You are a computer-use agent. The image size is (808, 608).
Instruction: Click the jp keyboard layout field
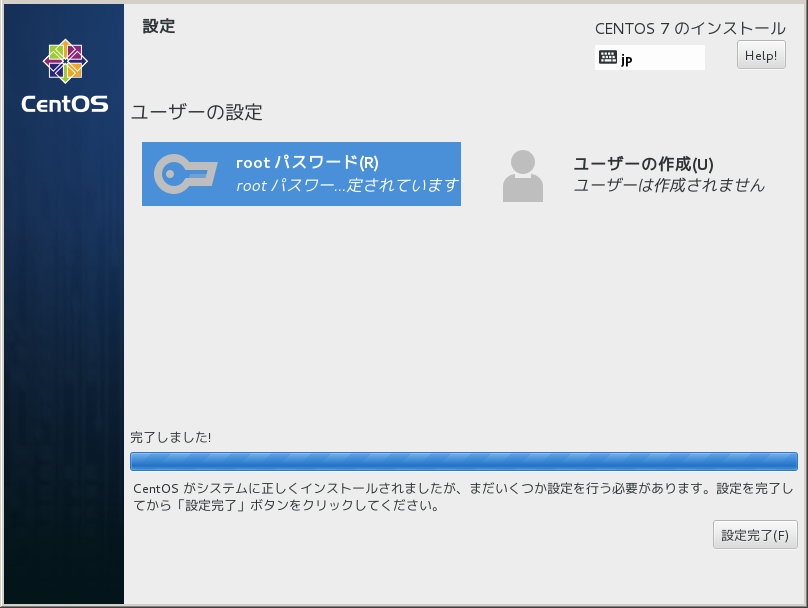click(x=650, y=57)
